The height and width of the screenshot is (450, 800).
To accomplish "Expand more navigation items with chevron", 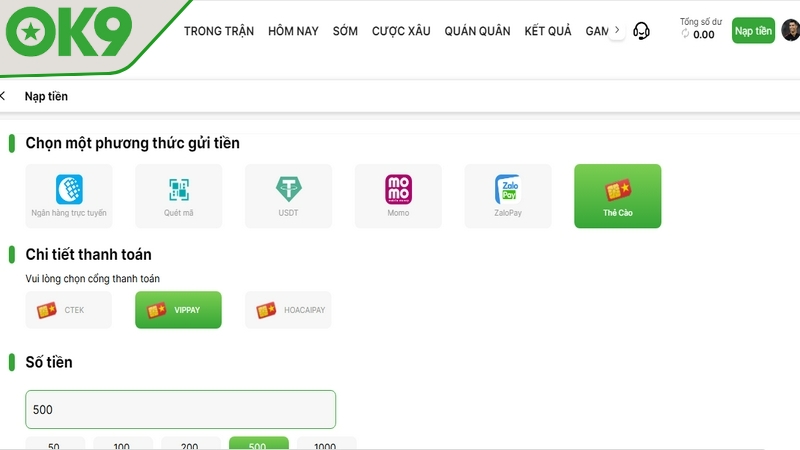I will pyautogui.click(x=617, y=30).
